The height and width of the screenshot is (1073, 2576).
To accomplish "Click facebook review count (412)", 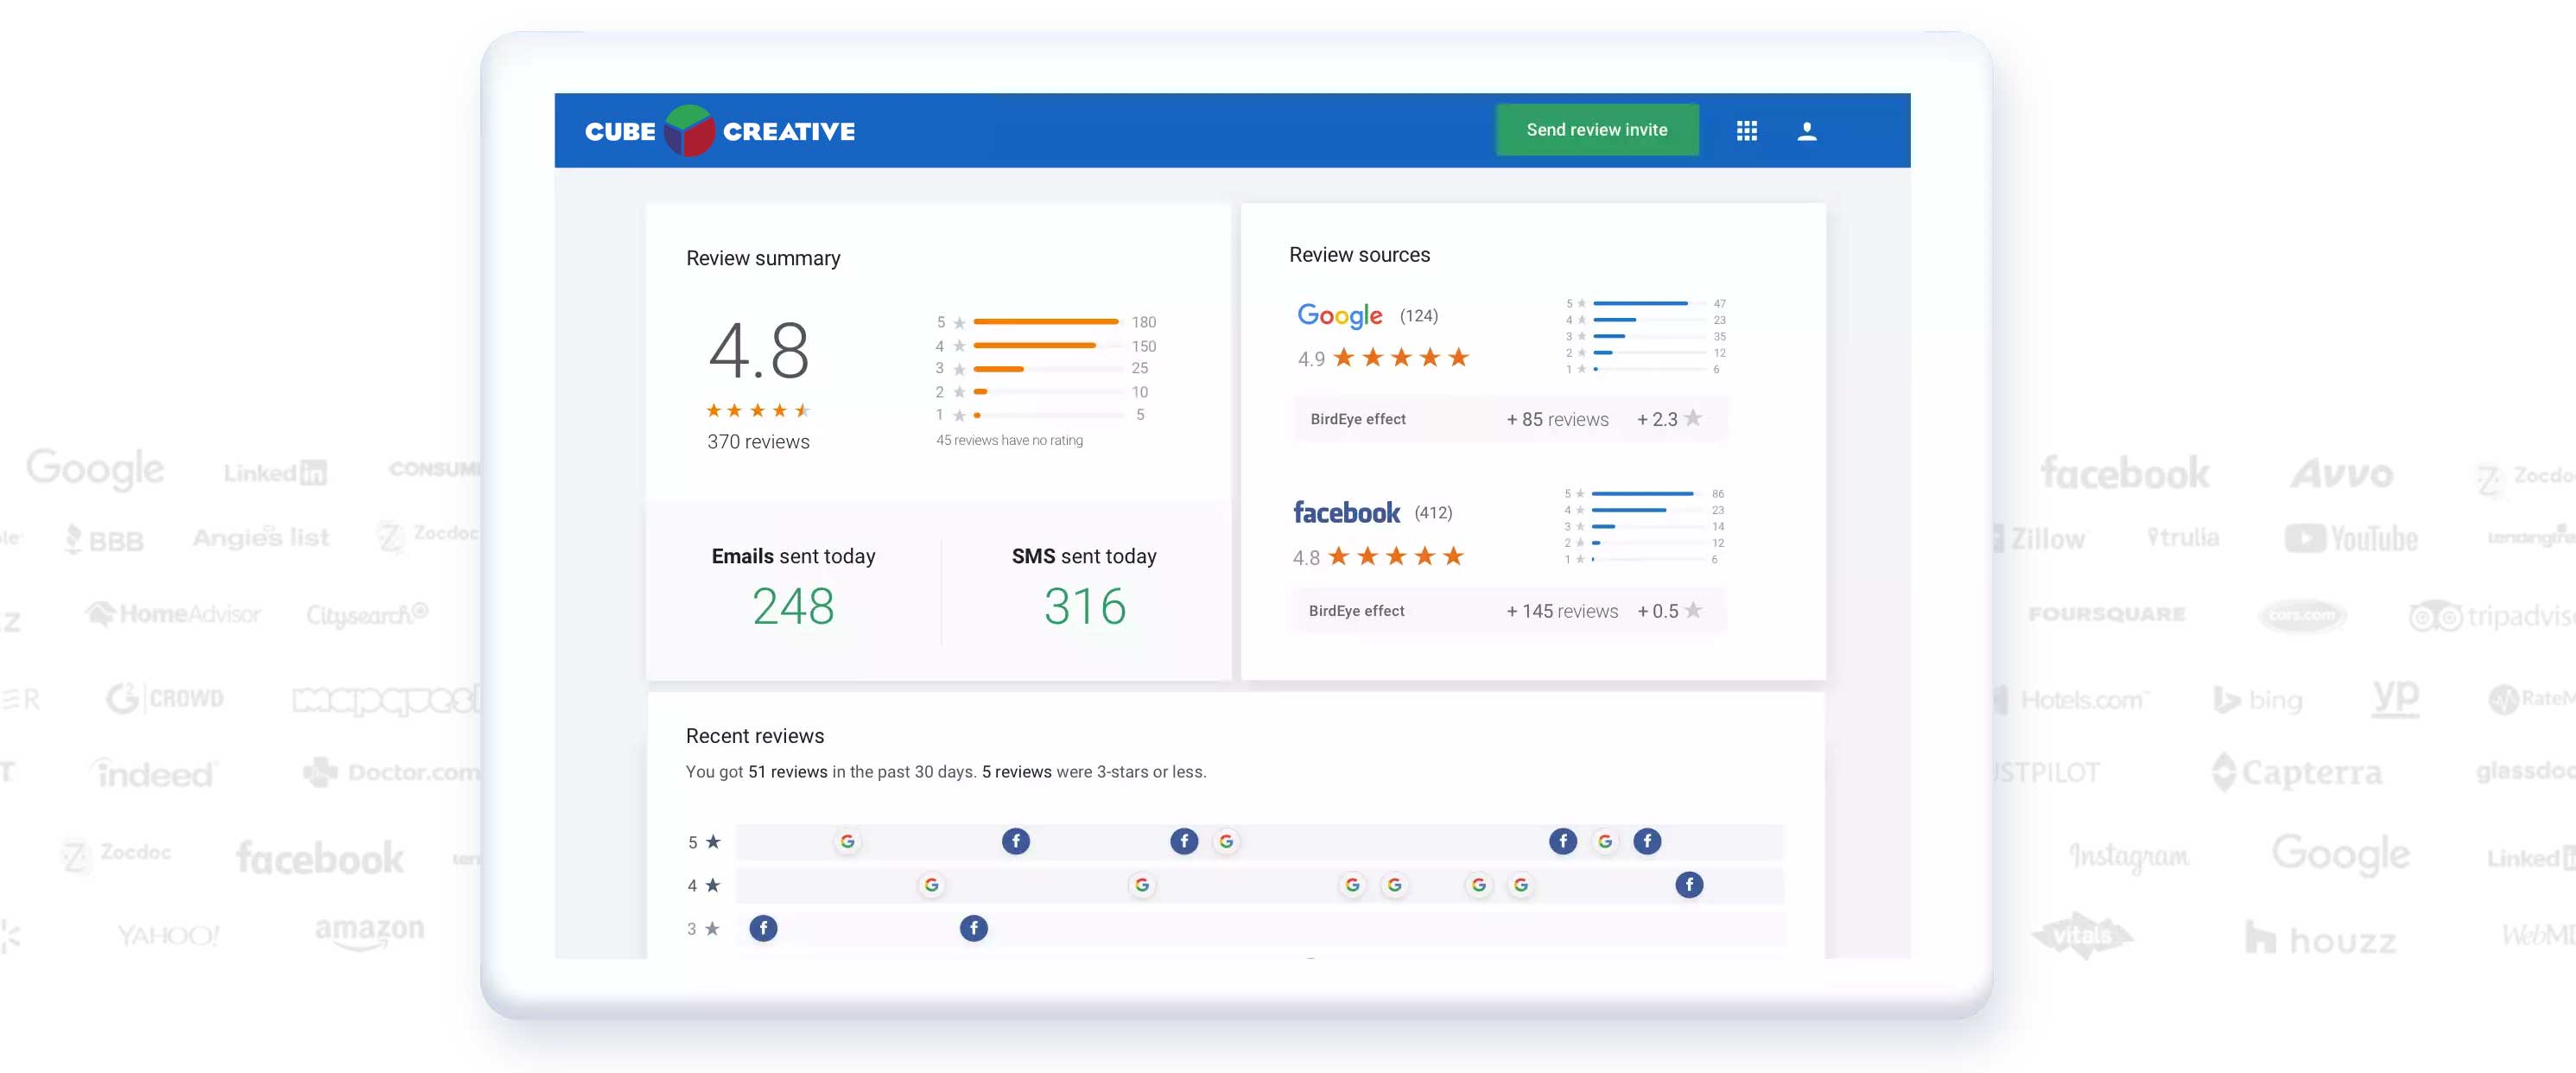I will (1432, 513).
